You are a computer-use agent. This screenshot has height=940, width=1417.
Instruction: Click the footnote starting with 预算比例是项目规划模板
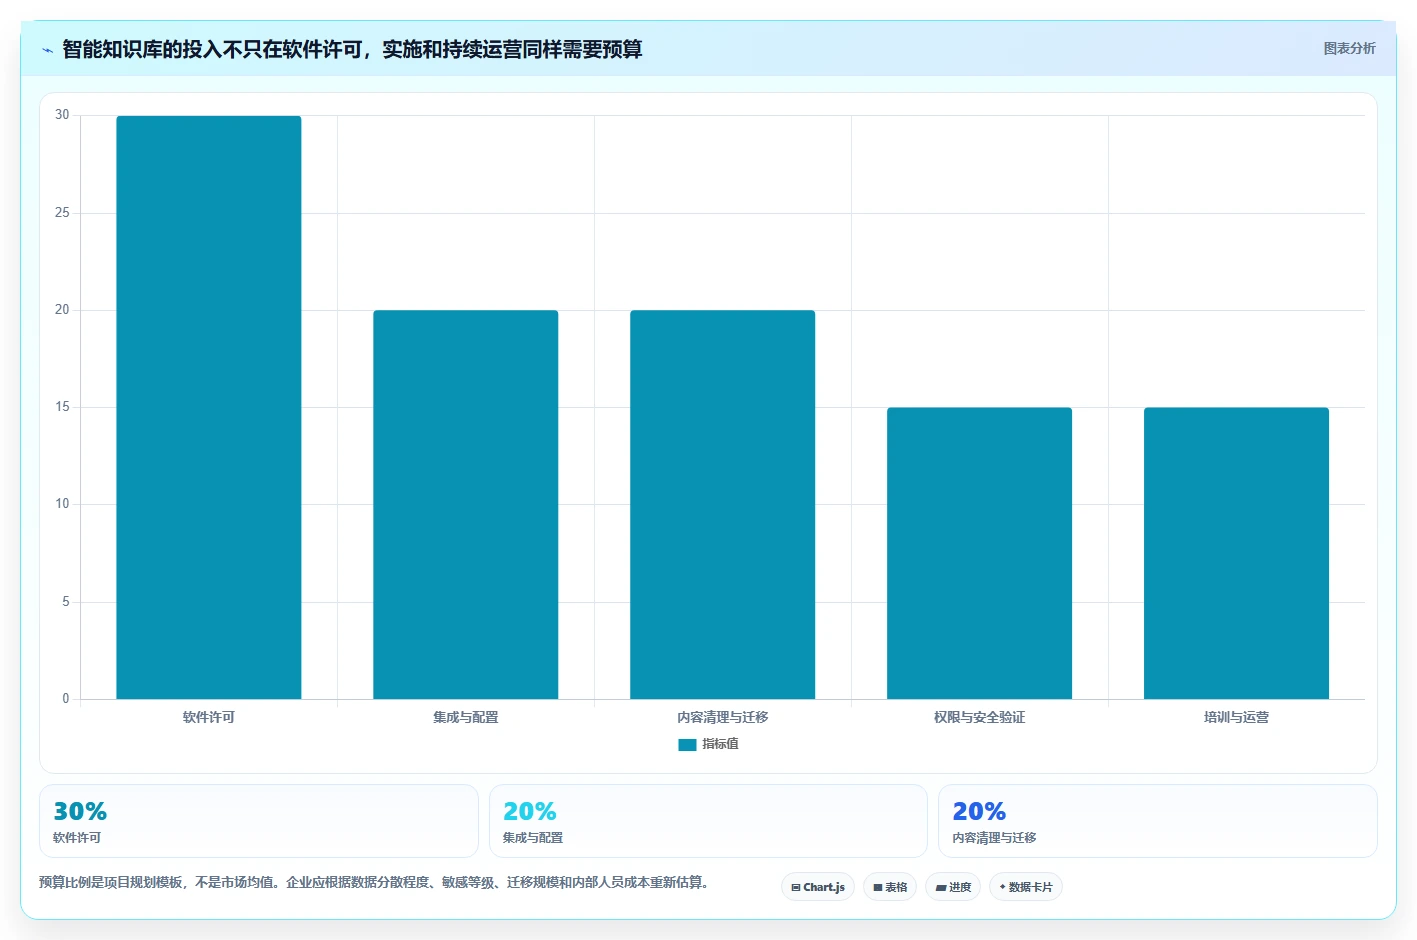click(x=374, y=882)
